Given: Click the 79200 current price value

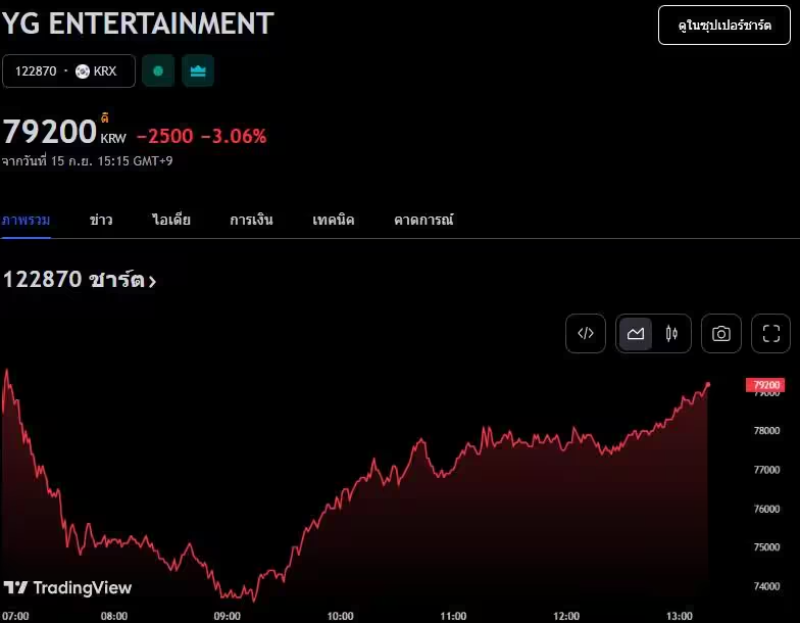Looking at the screenshot, I should tap(49, 131).
